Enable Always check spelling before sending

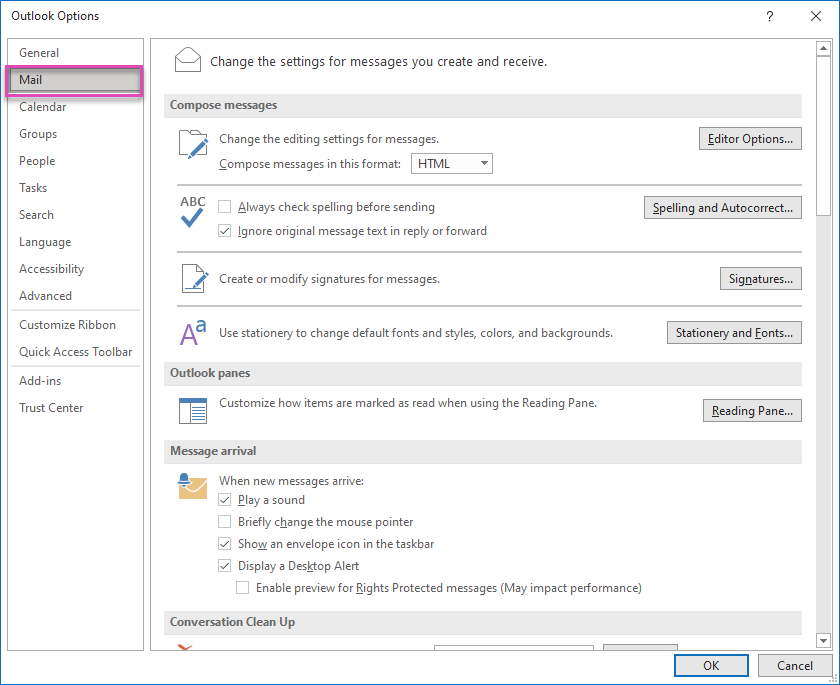(225, 207)
